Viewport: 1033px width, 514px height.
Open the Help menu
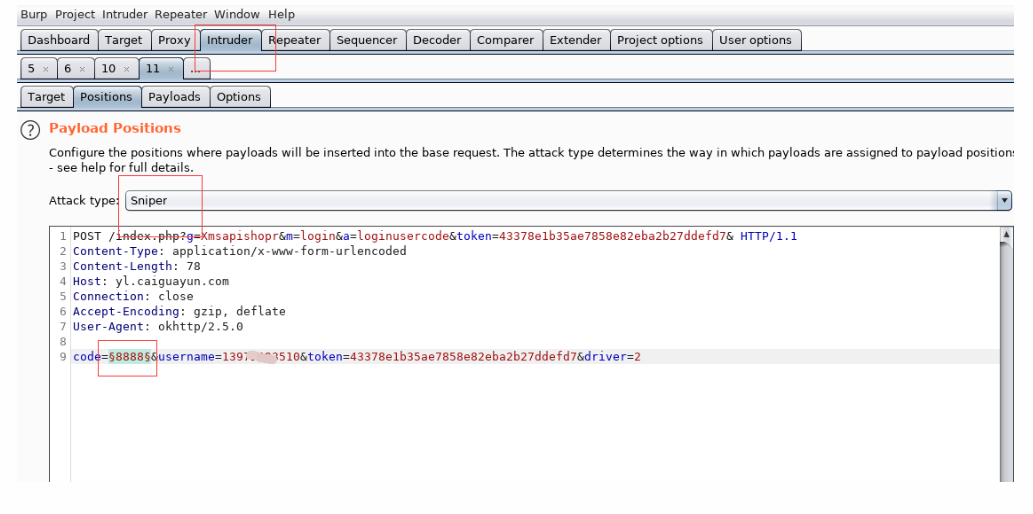click(281, 14)
